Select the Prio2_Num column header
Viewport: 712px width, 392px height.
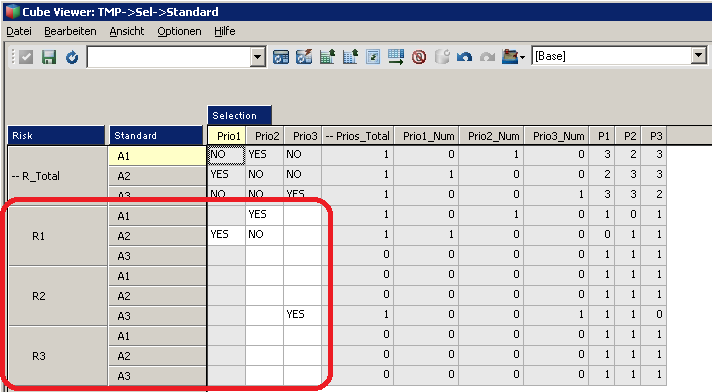point(492,136)
